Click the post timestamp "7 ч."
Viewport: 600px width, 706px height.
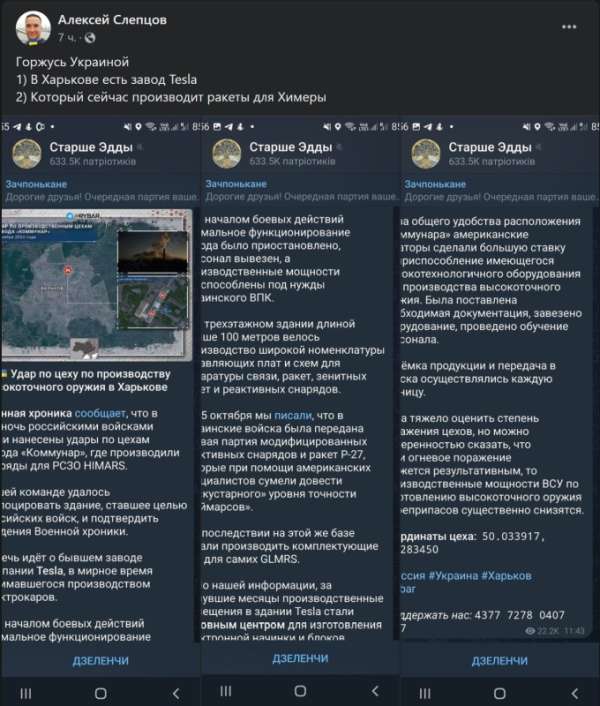click(67, 38)
